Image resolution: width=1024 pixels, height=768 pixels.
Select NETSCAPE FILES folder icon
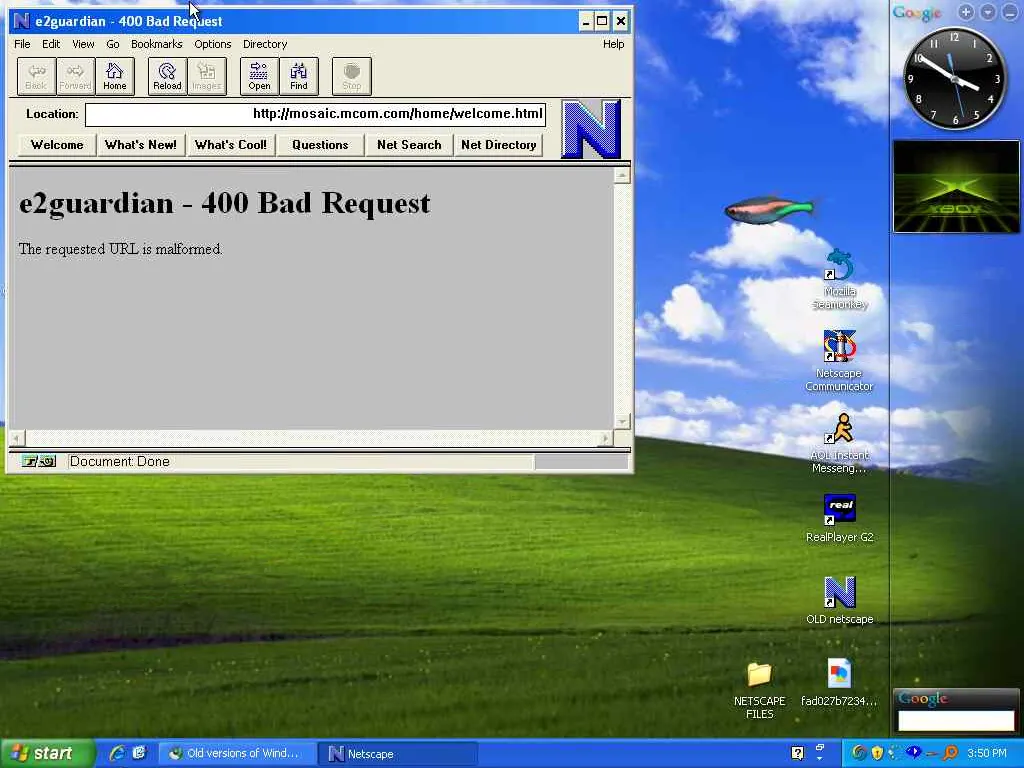760,690
